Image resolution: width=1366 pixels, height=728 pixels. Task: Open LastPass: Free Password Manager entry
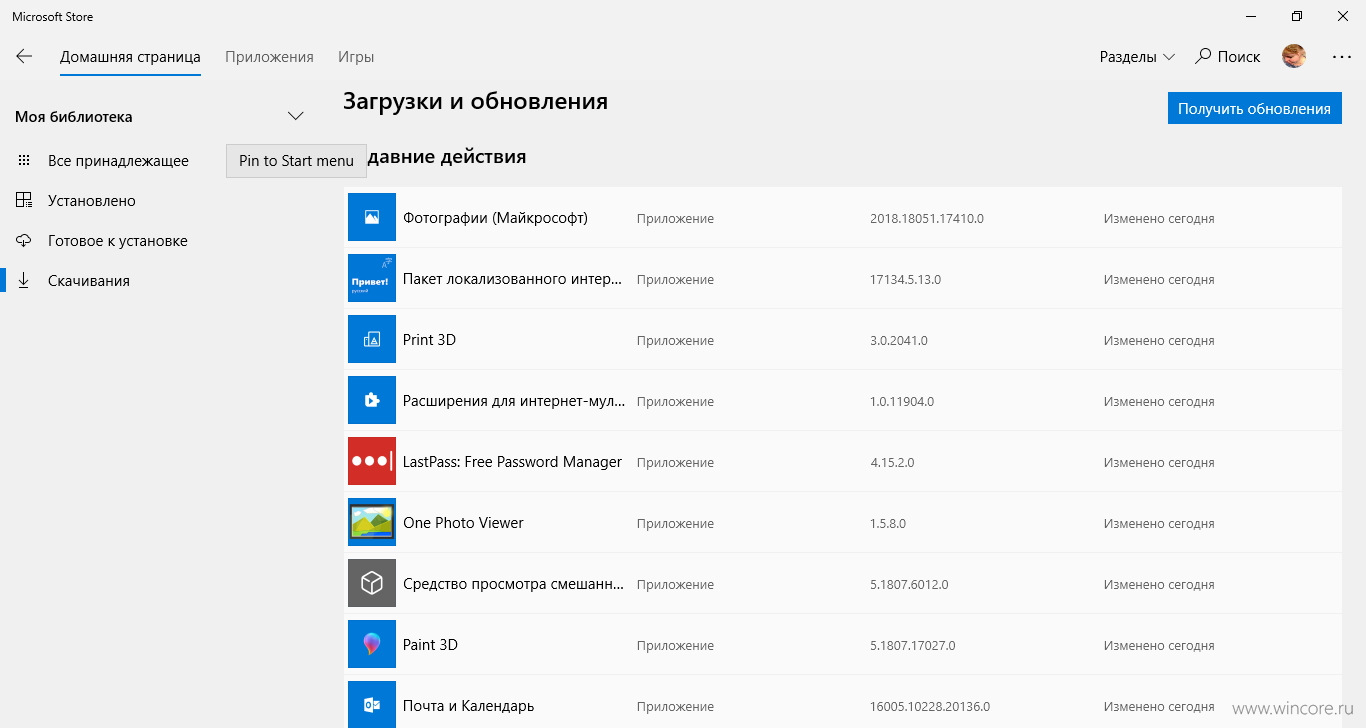(512, 462)
